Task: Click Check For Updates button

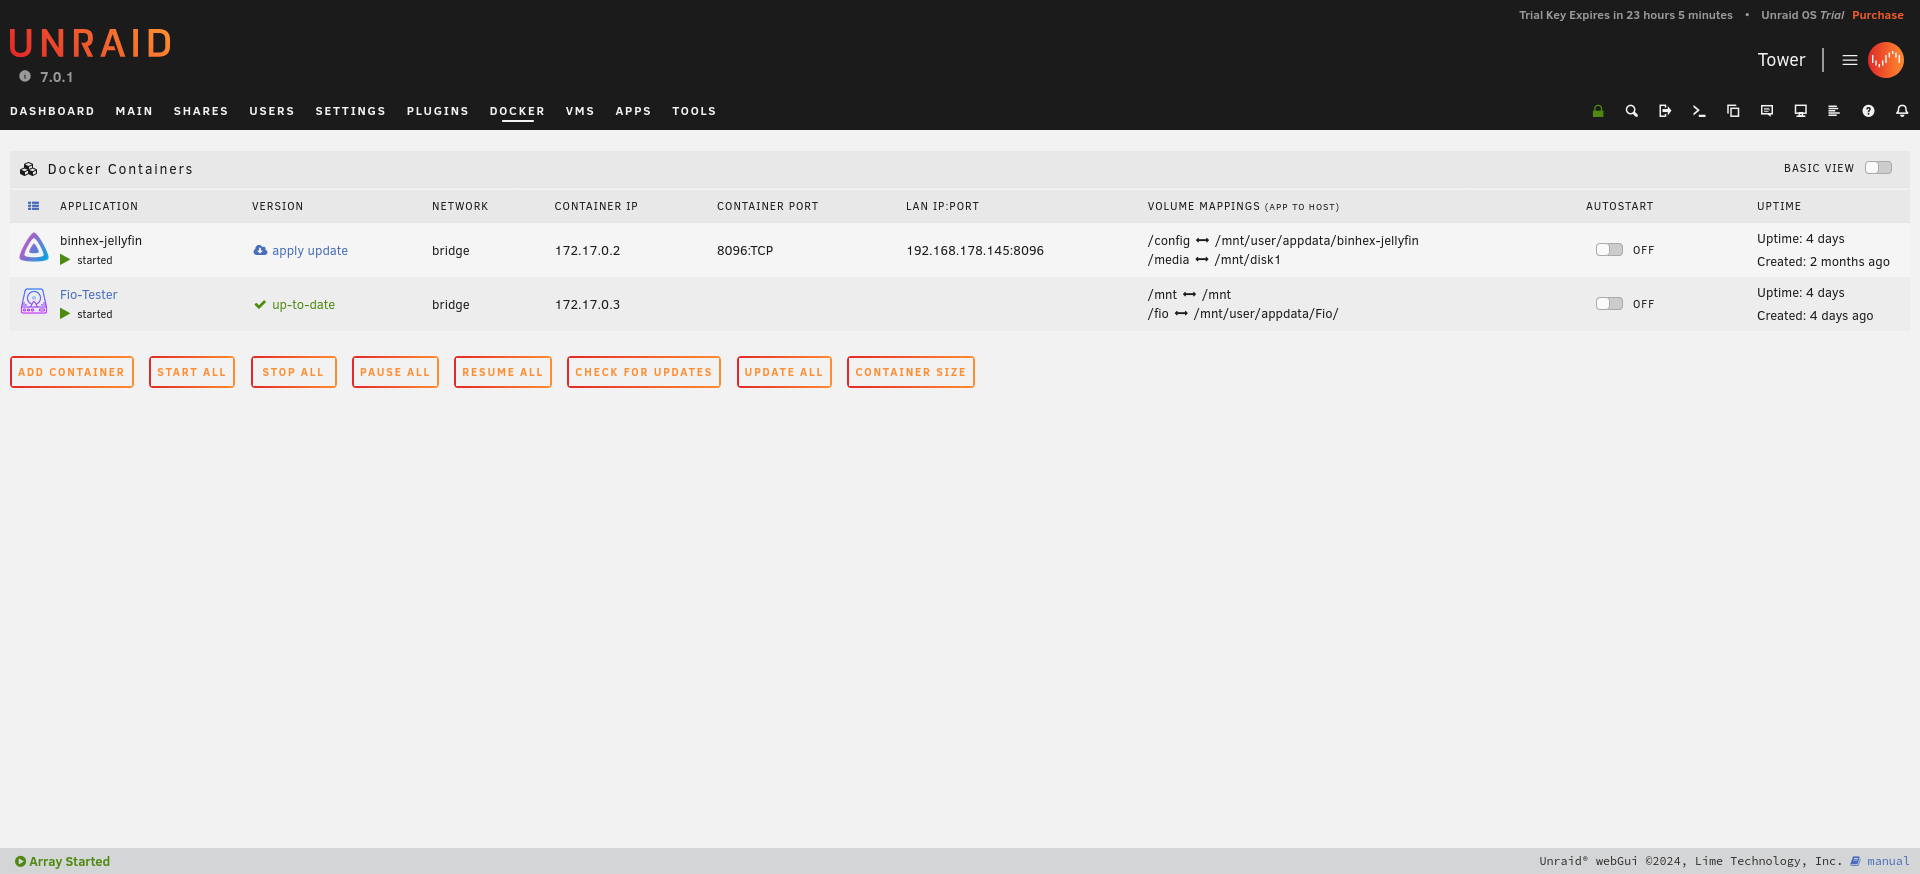Action: [x=644, y=372]
